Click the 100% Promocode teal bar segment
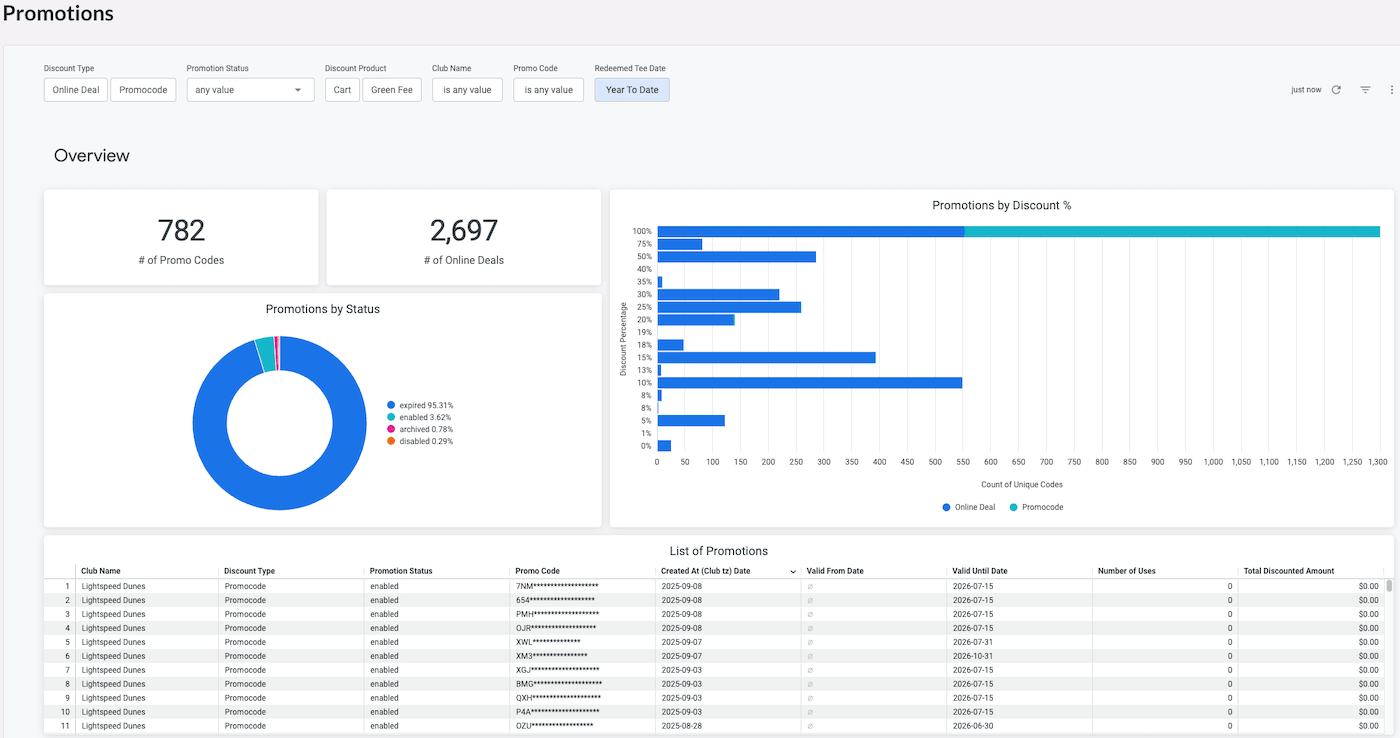The height and width of the screenshot is (738, 1400). tap(1170, 232)
